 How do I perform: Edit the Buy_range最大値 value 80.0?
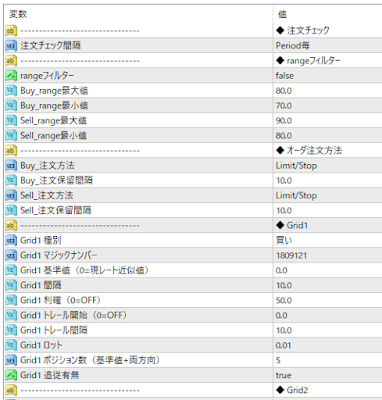tap(284, 91)
